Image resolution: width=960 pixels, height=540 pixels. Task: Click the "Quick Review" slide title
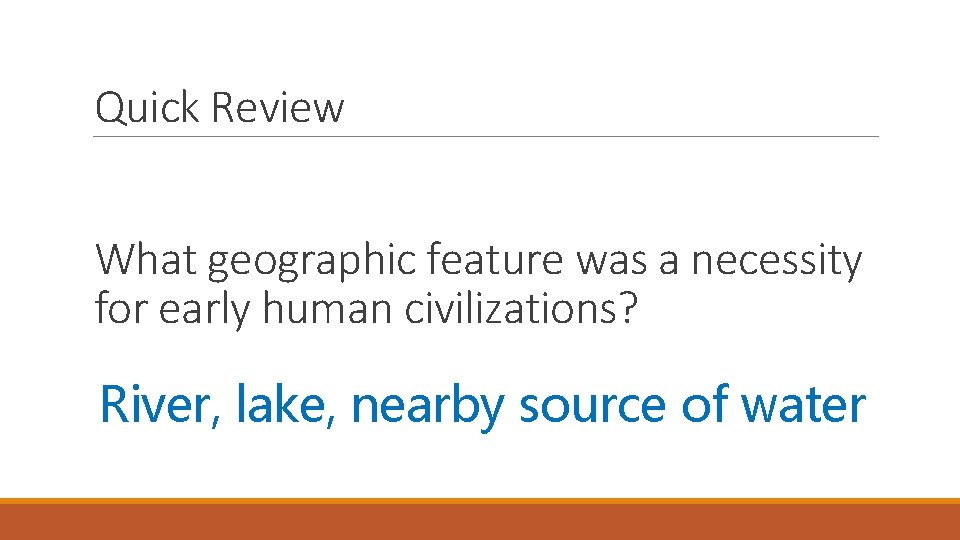click(x=219, y=108)
